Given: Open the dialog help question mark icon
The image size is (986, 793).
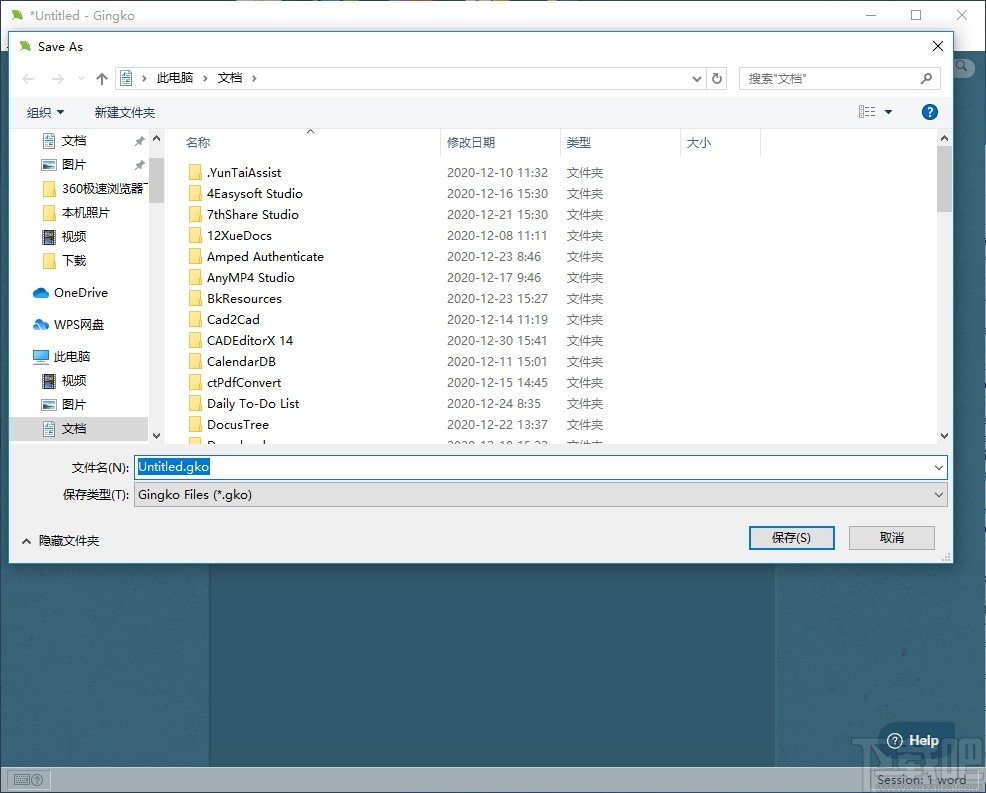Looking at the screenshot, I should pos(929,112).
